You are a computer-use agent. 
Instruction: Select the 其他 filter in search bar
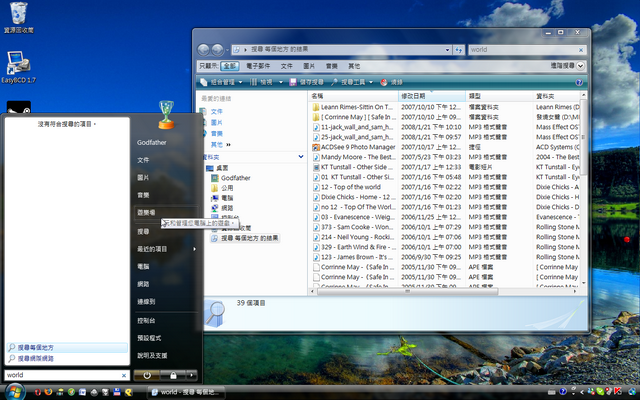(354, 66)
